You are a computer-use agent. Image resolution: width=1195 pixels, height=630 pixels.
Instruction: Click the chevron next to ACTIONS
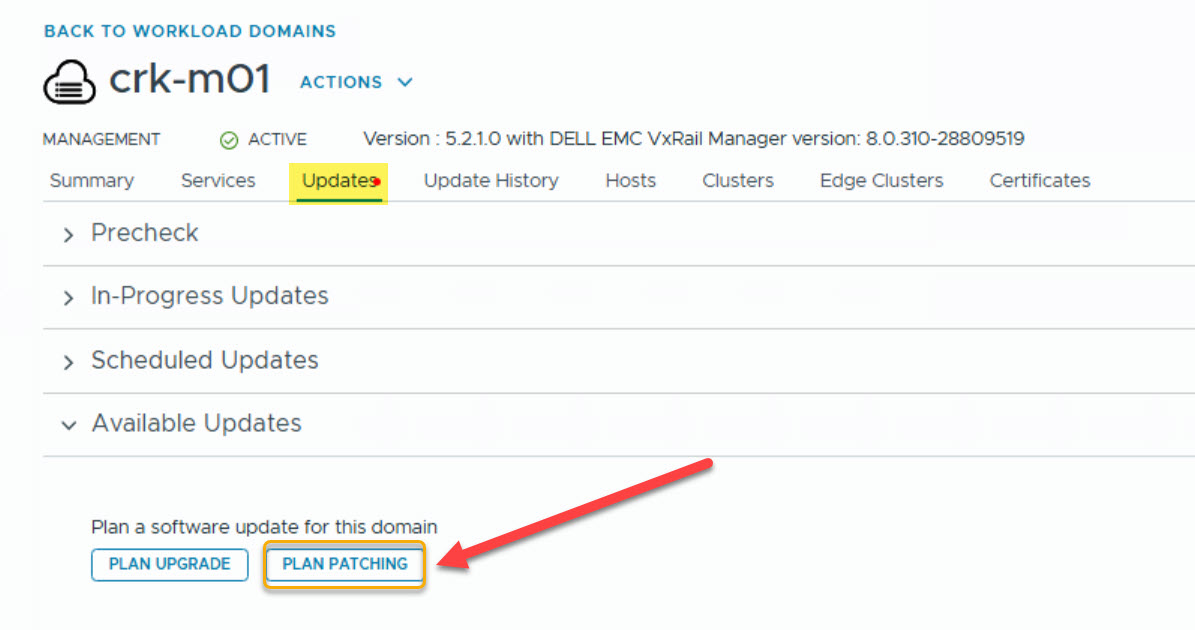tap(405, 82)
